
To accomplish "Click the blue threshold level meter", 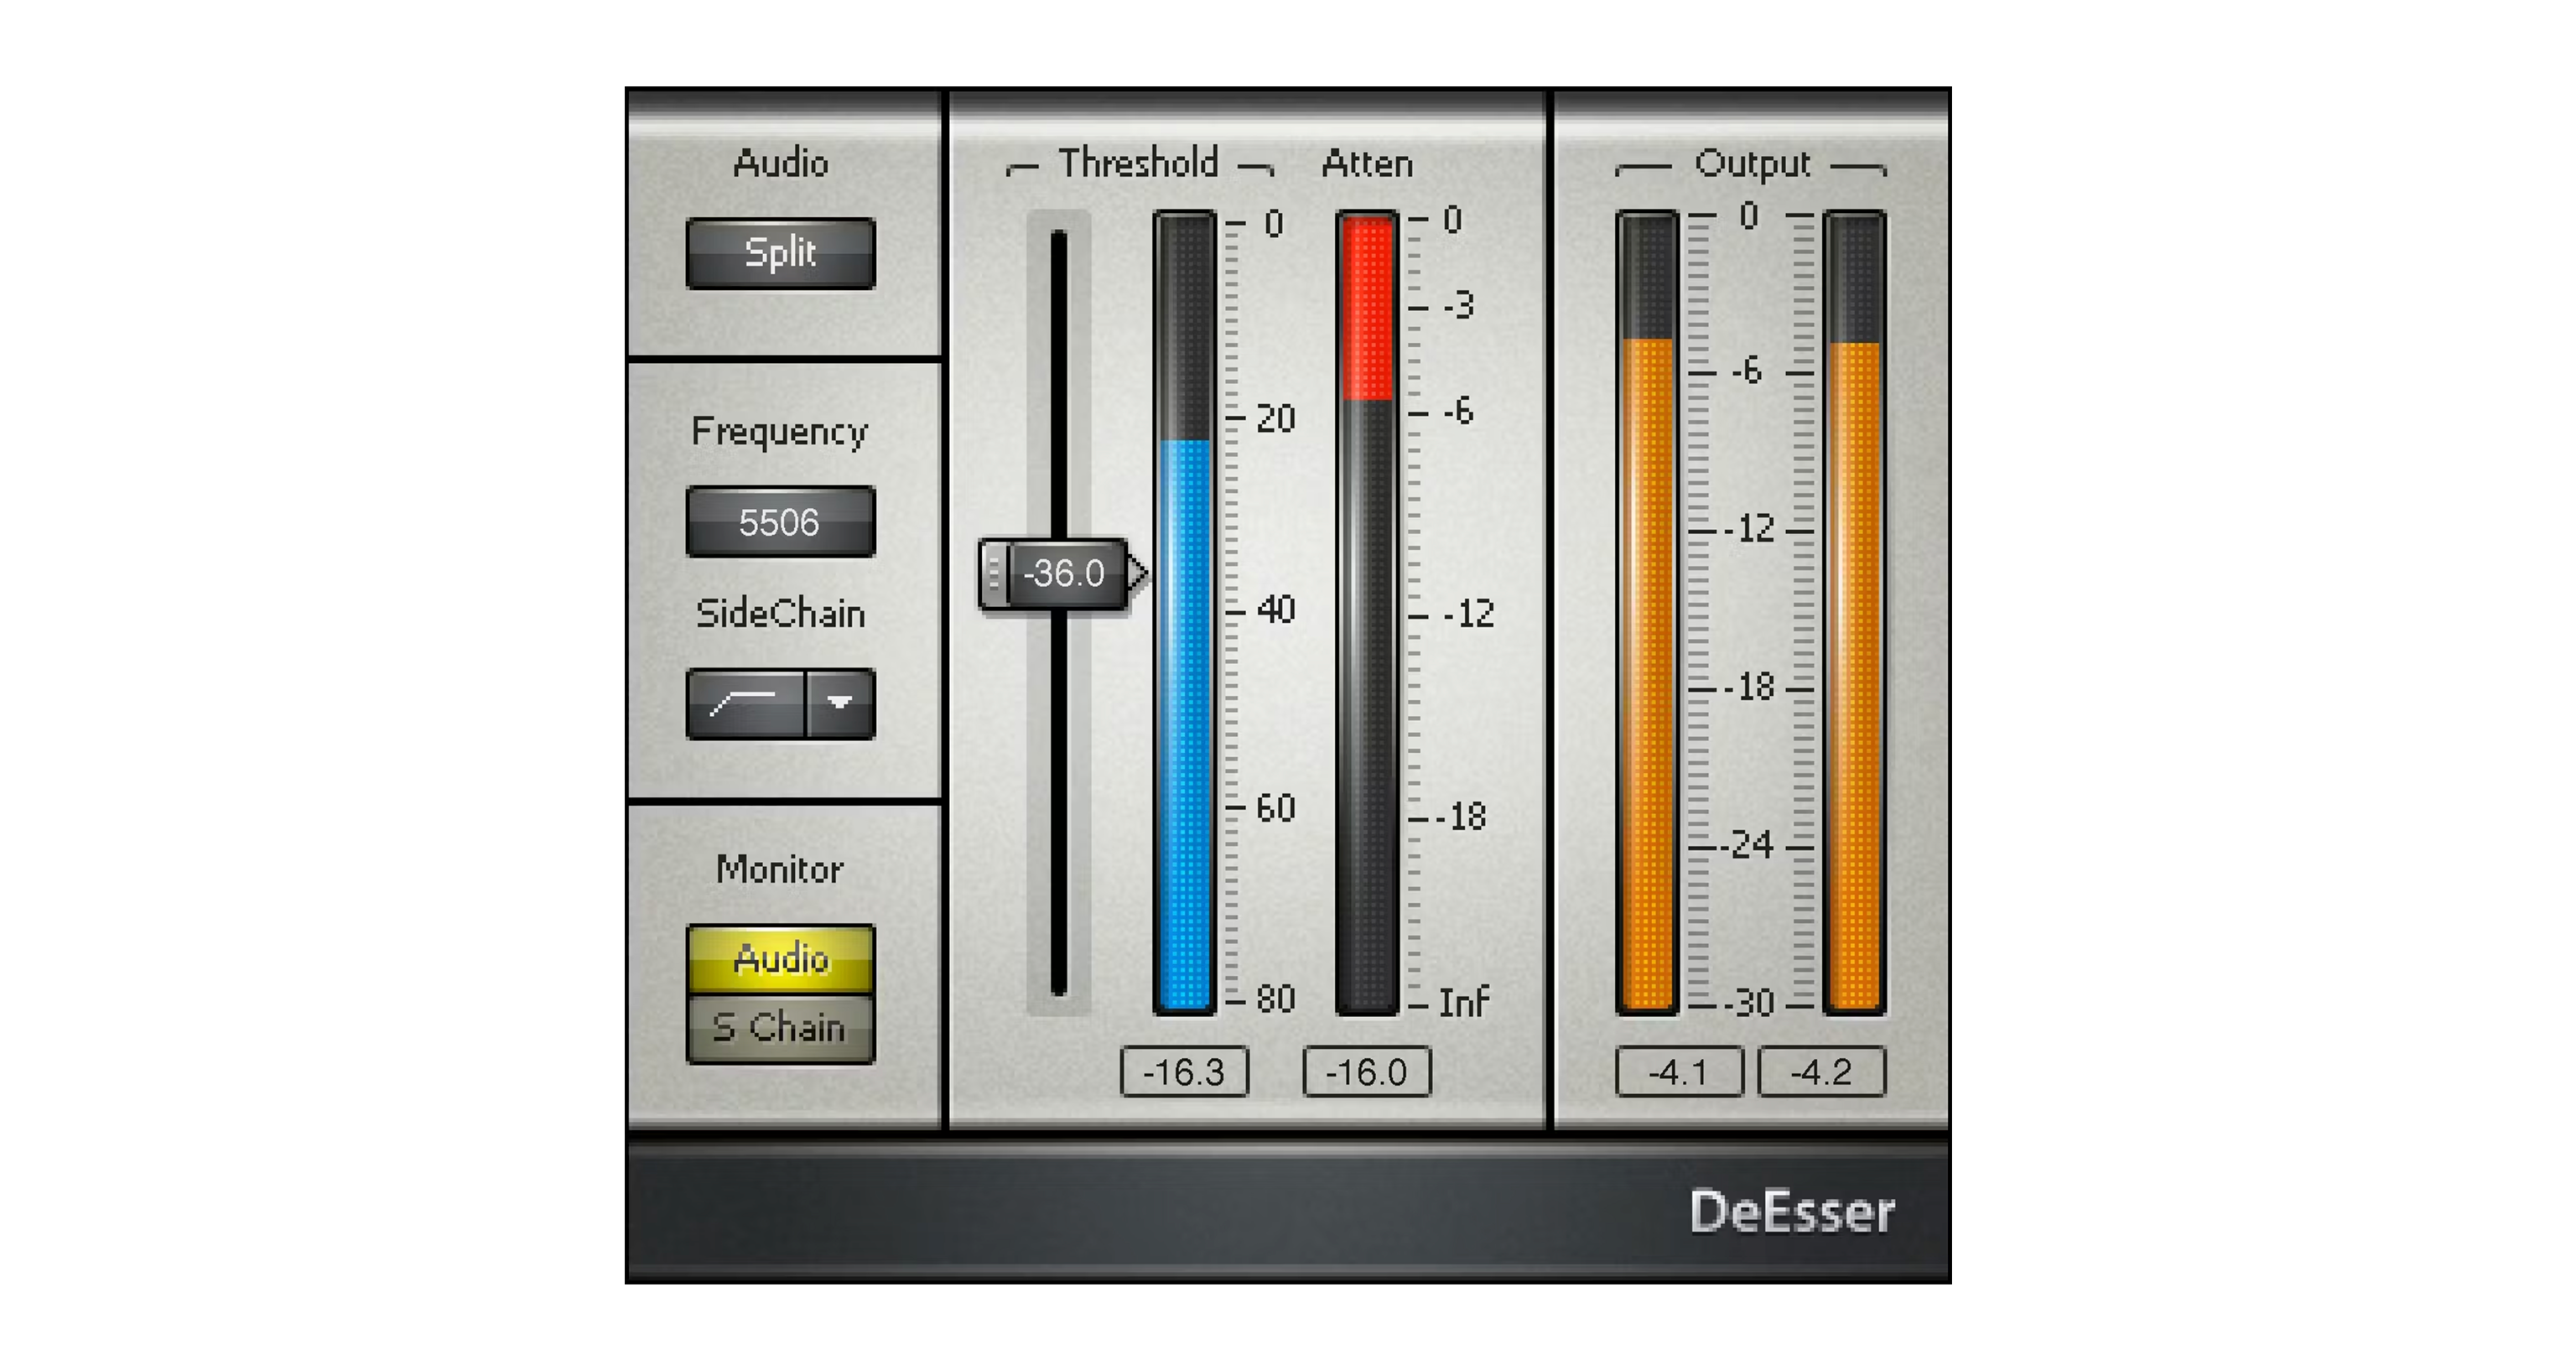I will [1185, 613].
